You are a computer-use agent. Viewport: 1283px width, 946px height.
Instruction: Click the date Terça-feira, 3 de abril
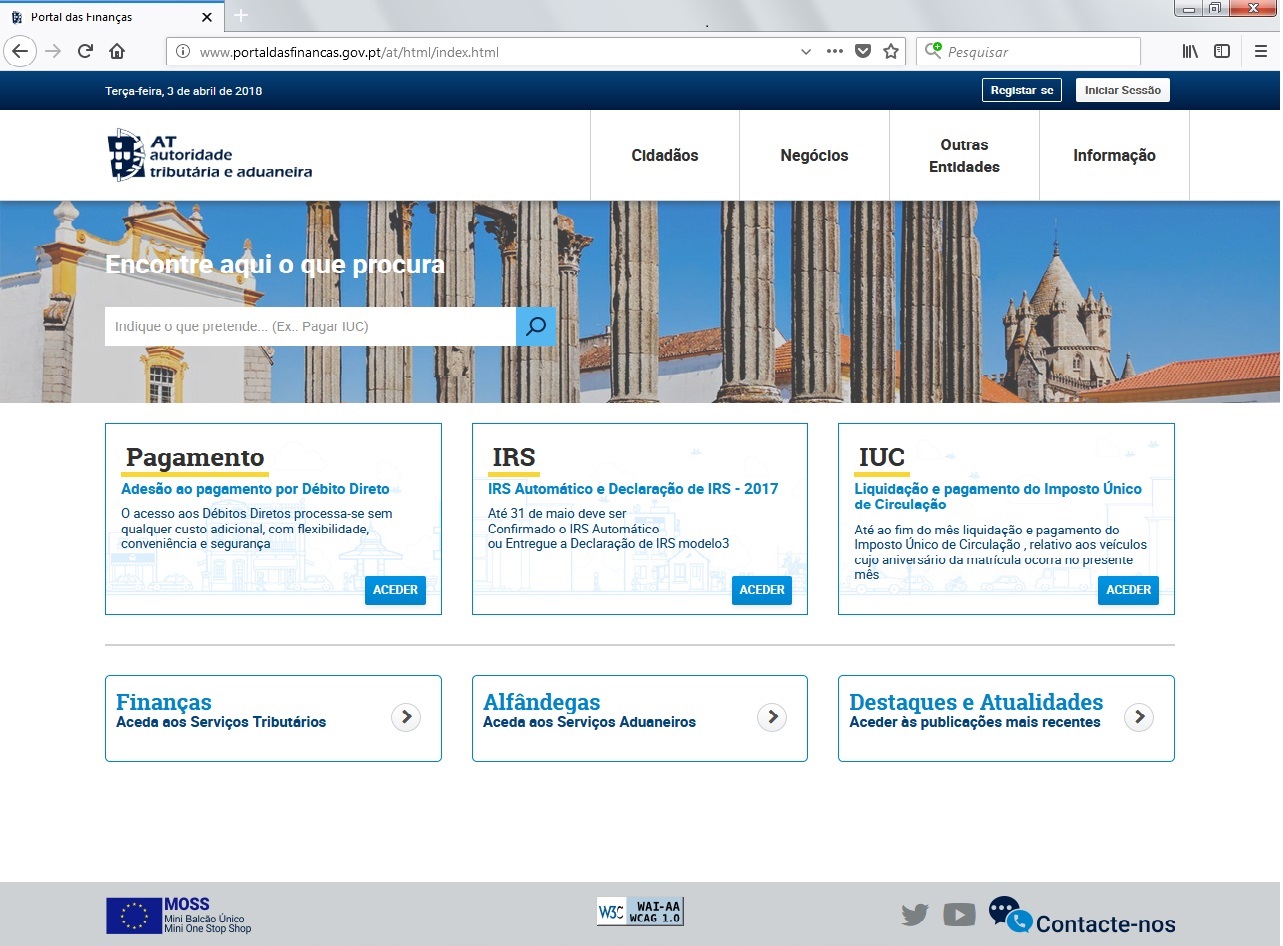tap(184, 91)
